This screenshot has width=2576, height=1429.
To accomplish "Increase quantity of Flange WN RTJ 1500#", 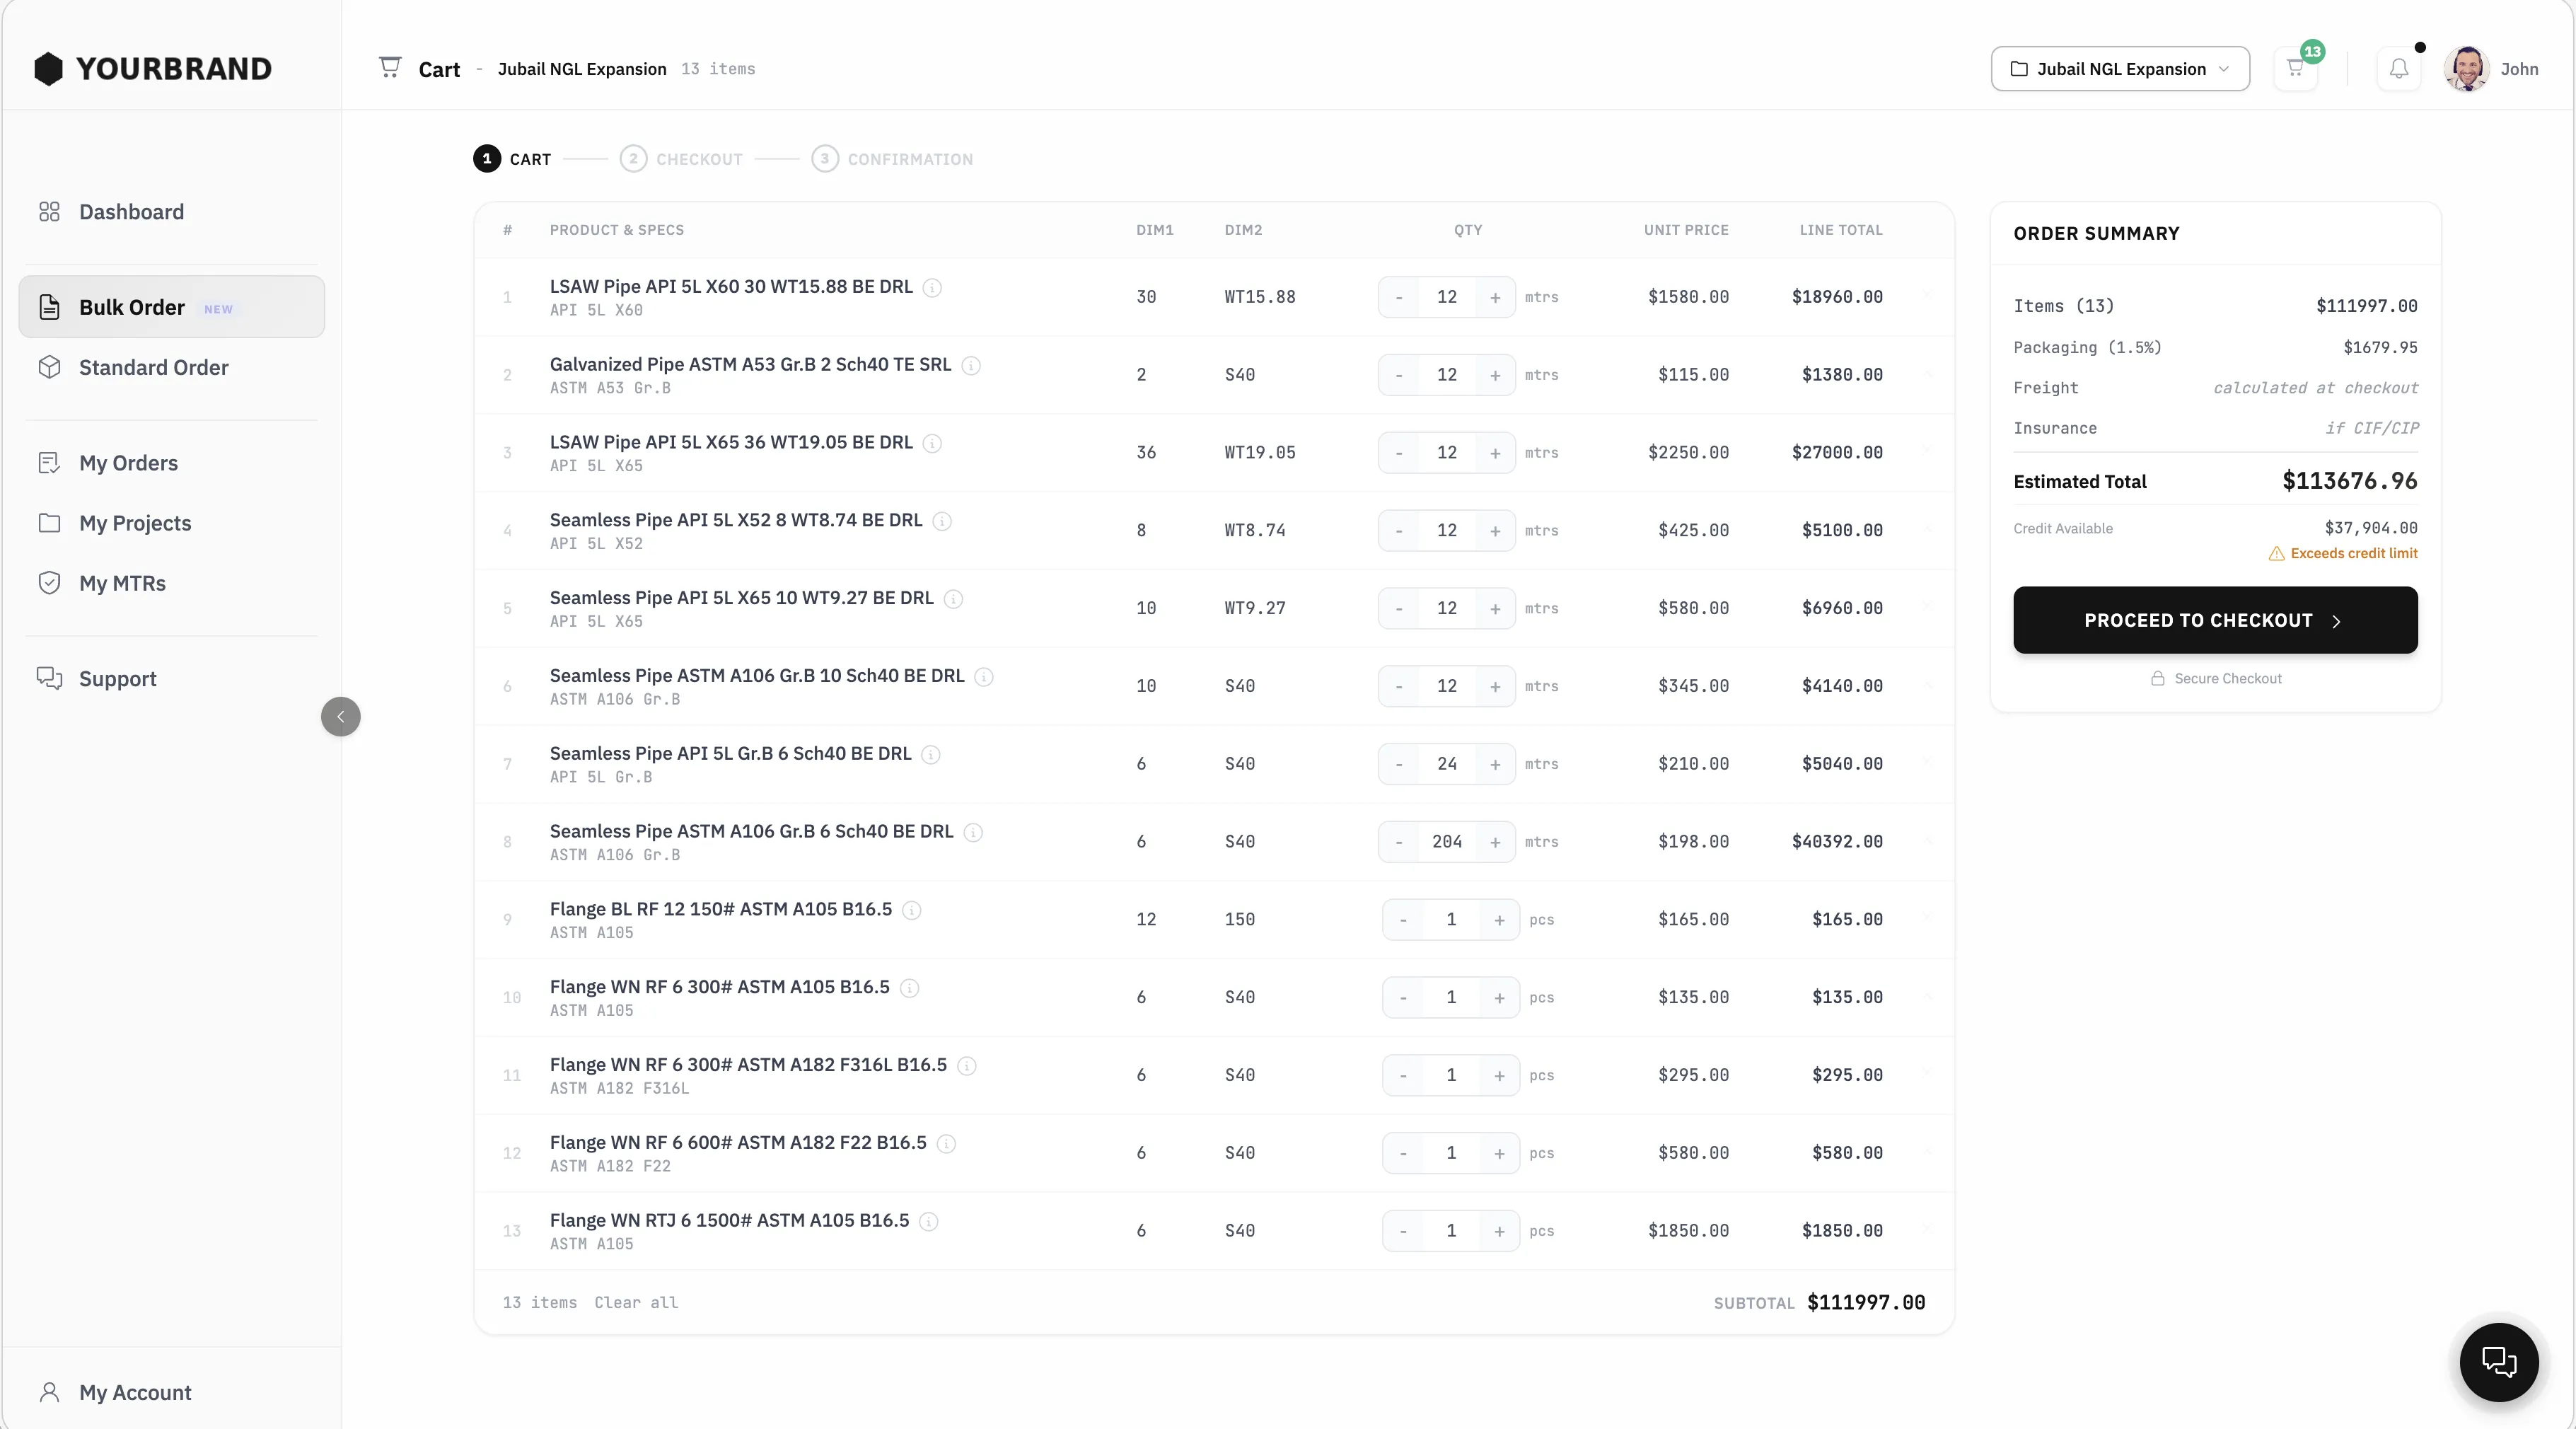I will [1499, 1231].
